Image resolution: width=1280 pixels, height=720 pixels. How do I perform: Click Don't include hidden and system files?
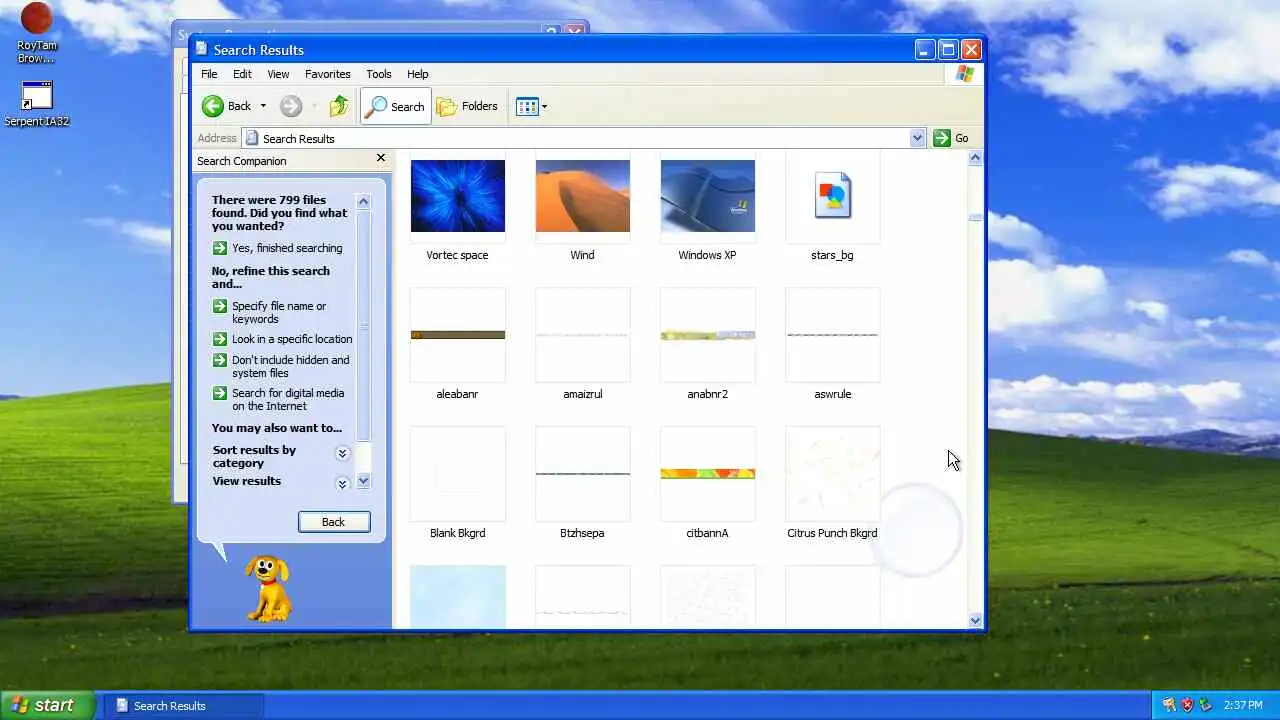[281, 366]
